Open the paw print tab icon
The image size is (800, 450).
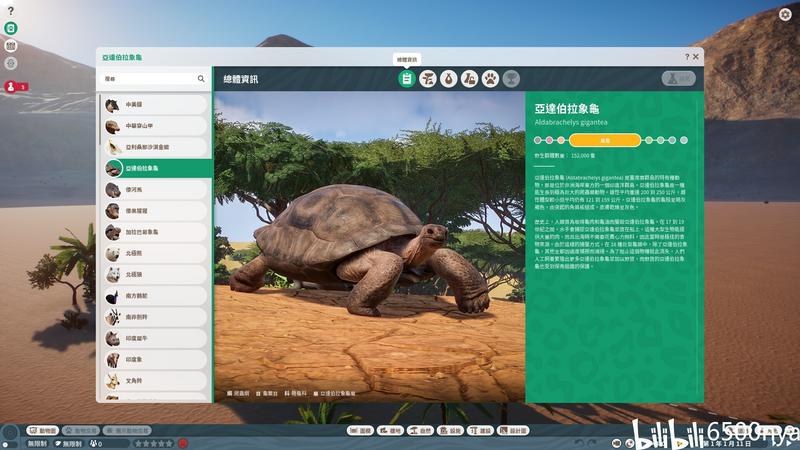click(490, 79)
